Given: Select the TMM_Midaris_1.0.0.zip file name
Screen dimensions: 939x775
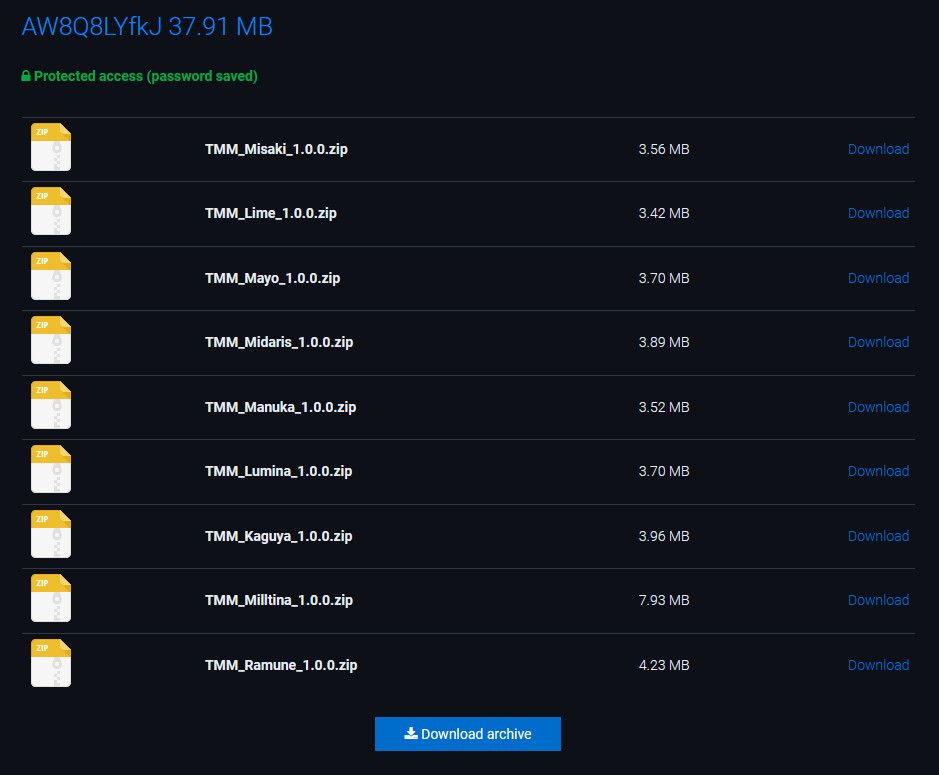Looking at the screenshot, I should pos(279,342).
